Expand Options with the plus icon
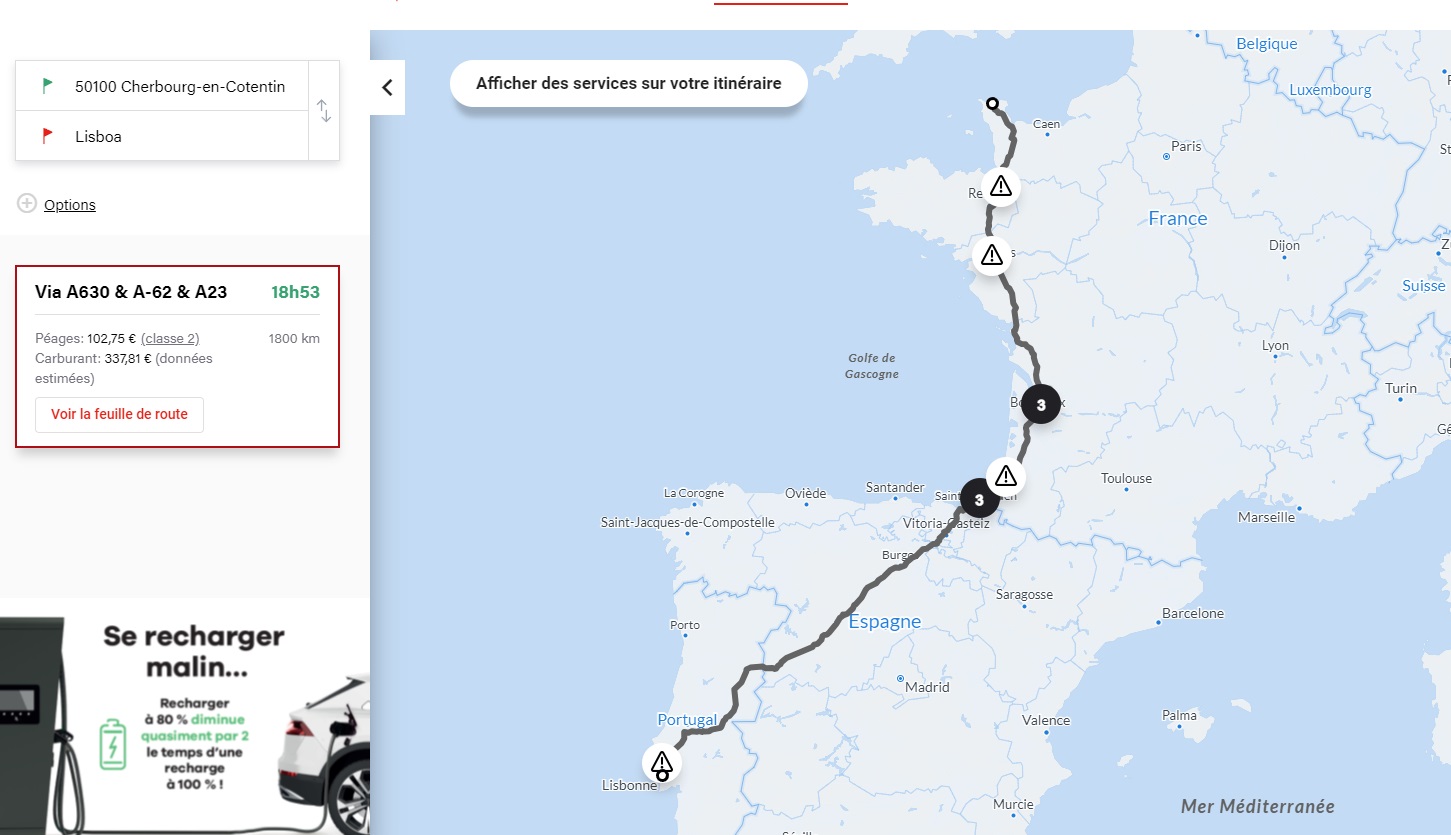This screenshot has height=835, width=1451. pos(26,204)
